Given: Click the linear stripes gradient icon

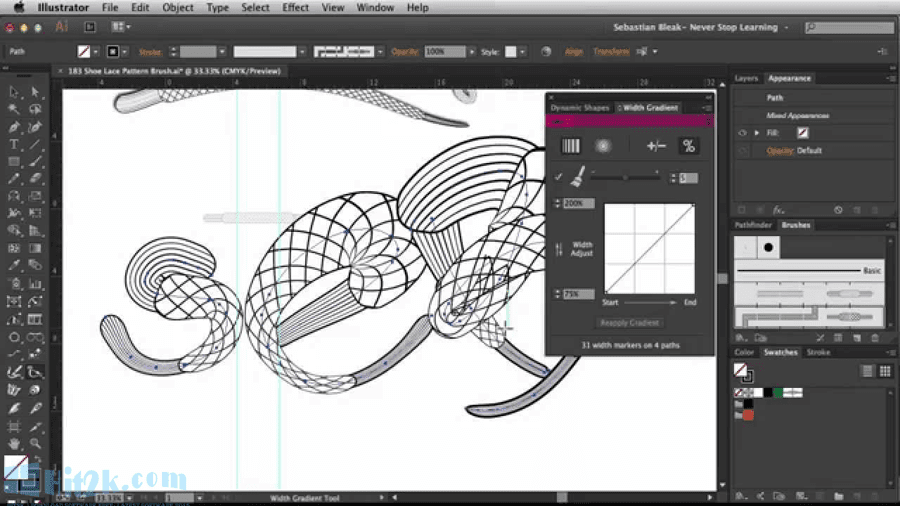Looking at the screenshot, I should (570, 146).
